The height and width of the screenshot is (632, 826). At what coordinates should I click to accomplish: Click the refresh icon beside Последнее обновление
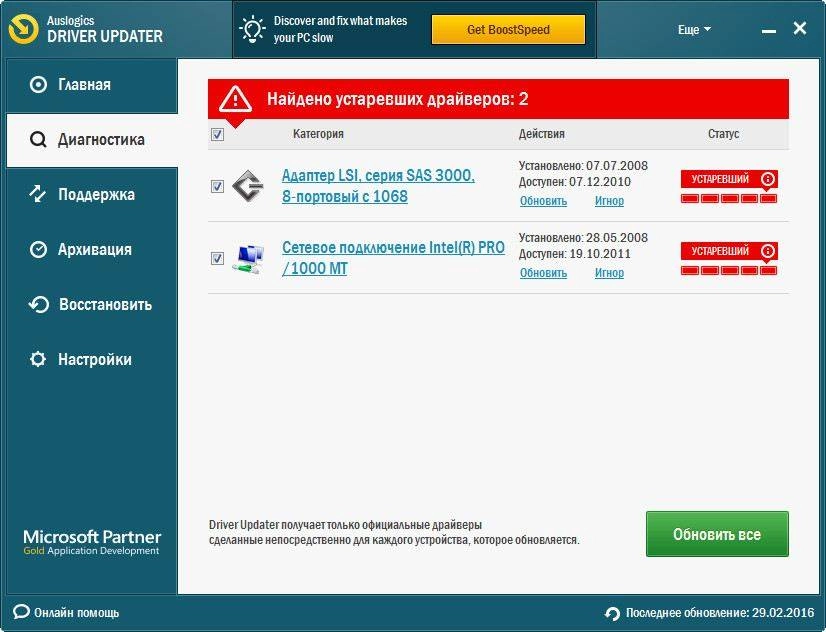[612, 614]
